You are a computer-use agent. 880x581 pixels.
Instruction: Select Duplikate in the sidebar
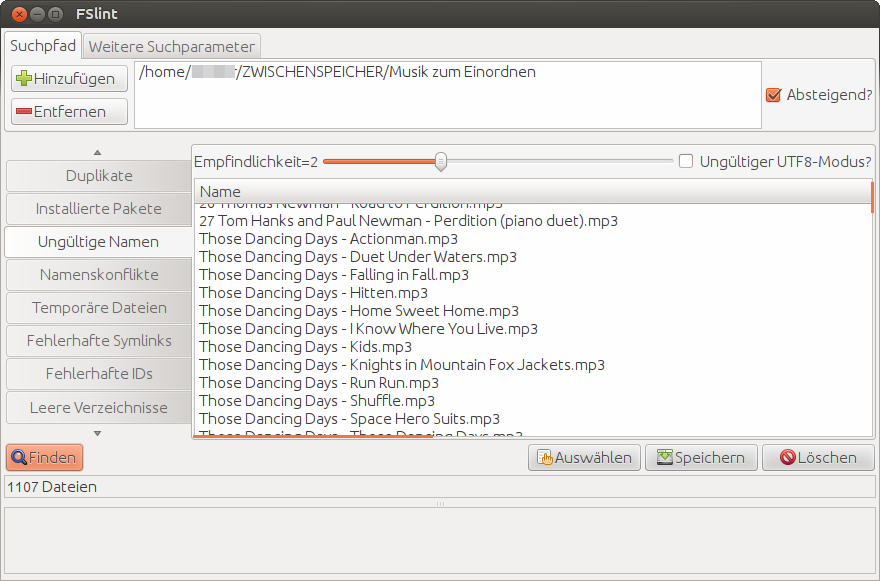(99, 176)
